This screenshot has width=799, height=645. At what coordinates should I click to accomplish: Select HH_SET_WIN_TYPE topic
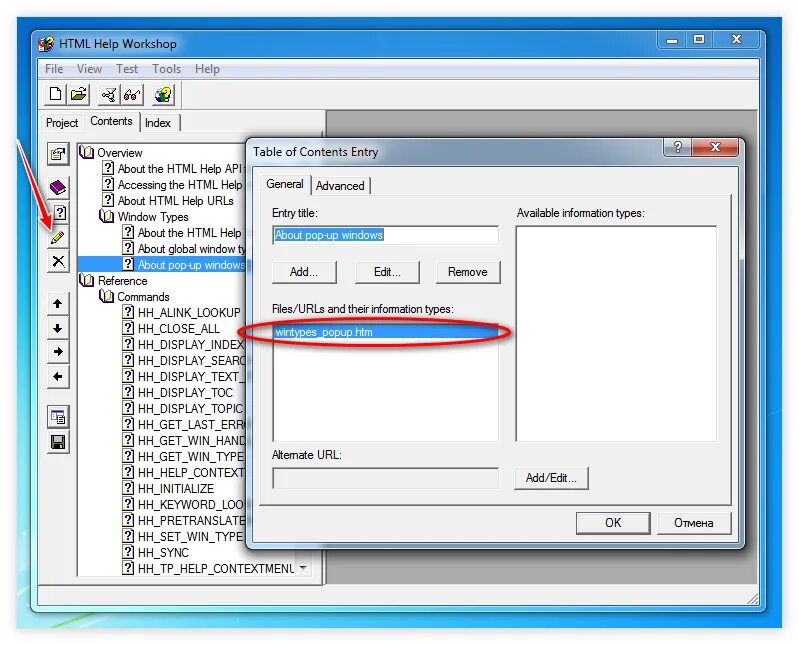(x=190, y=536)
